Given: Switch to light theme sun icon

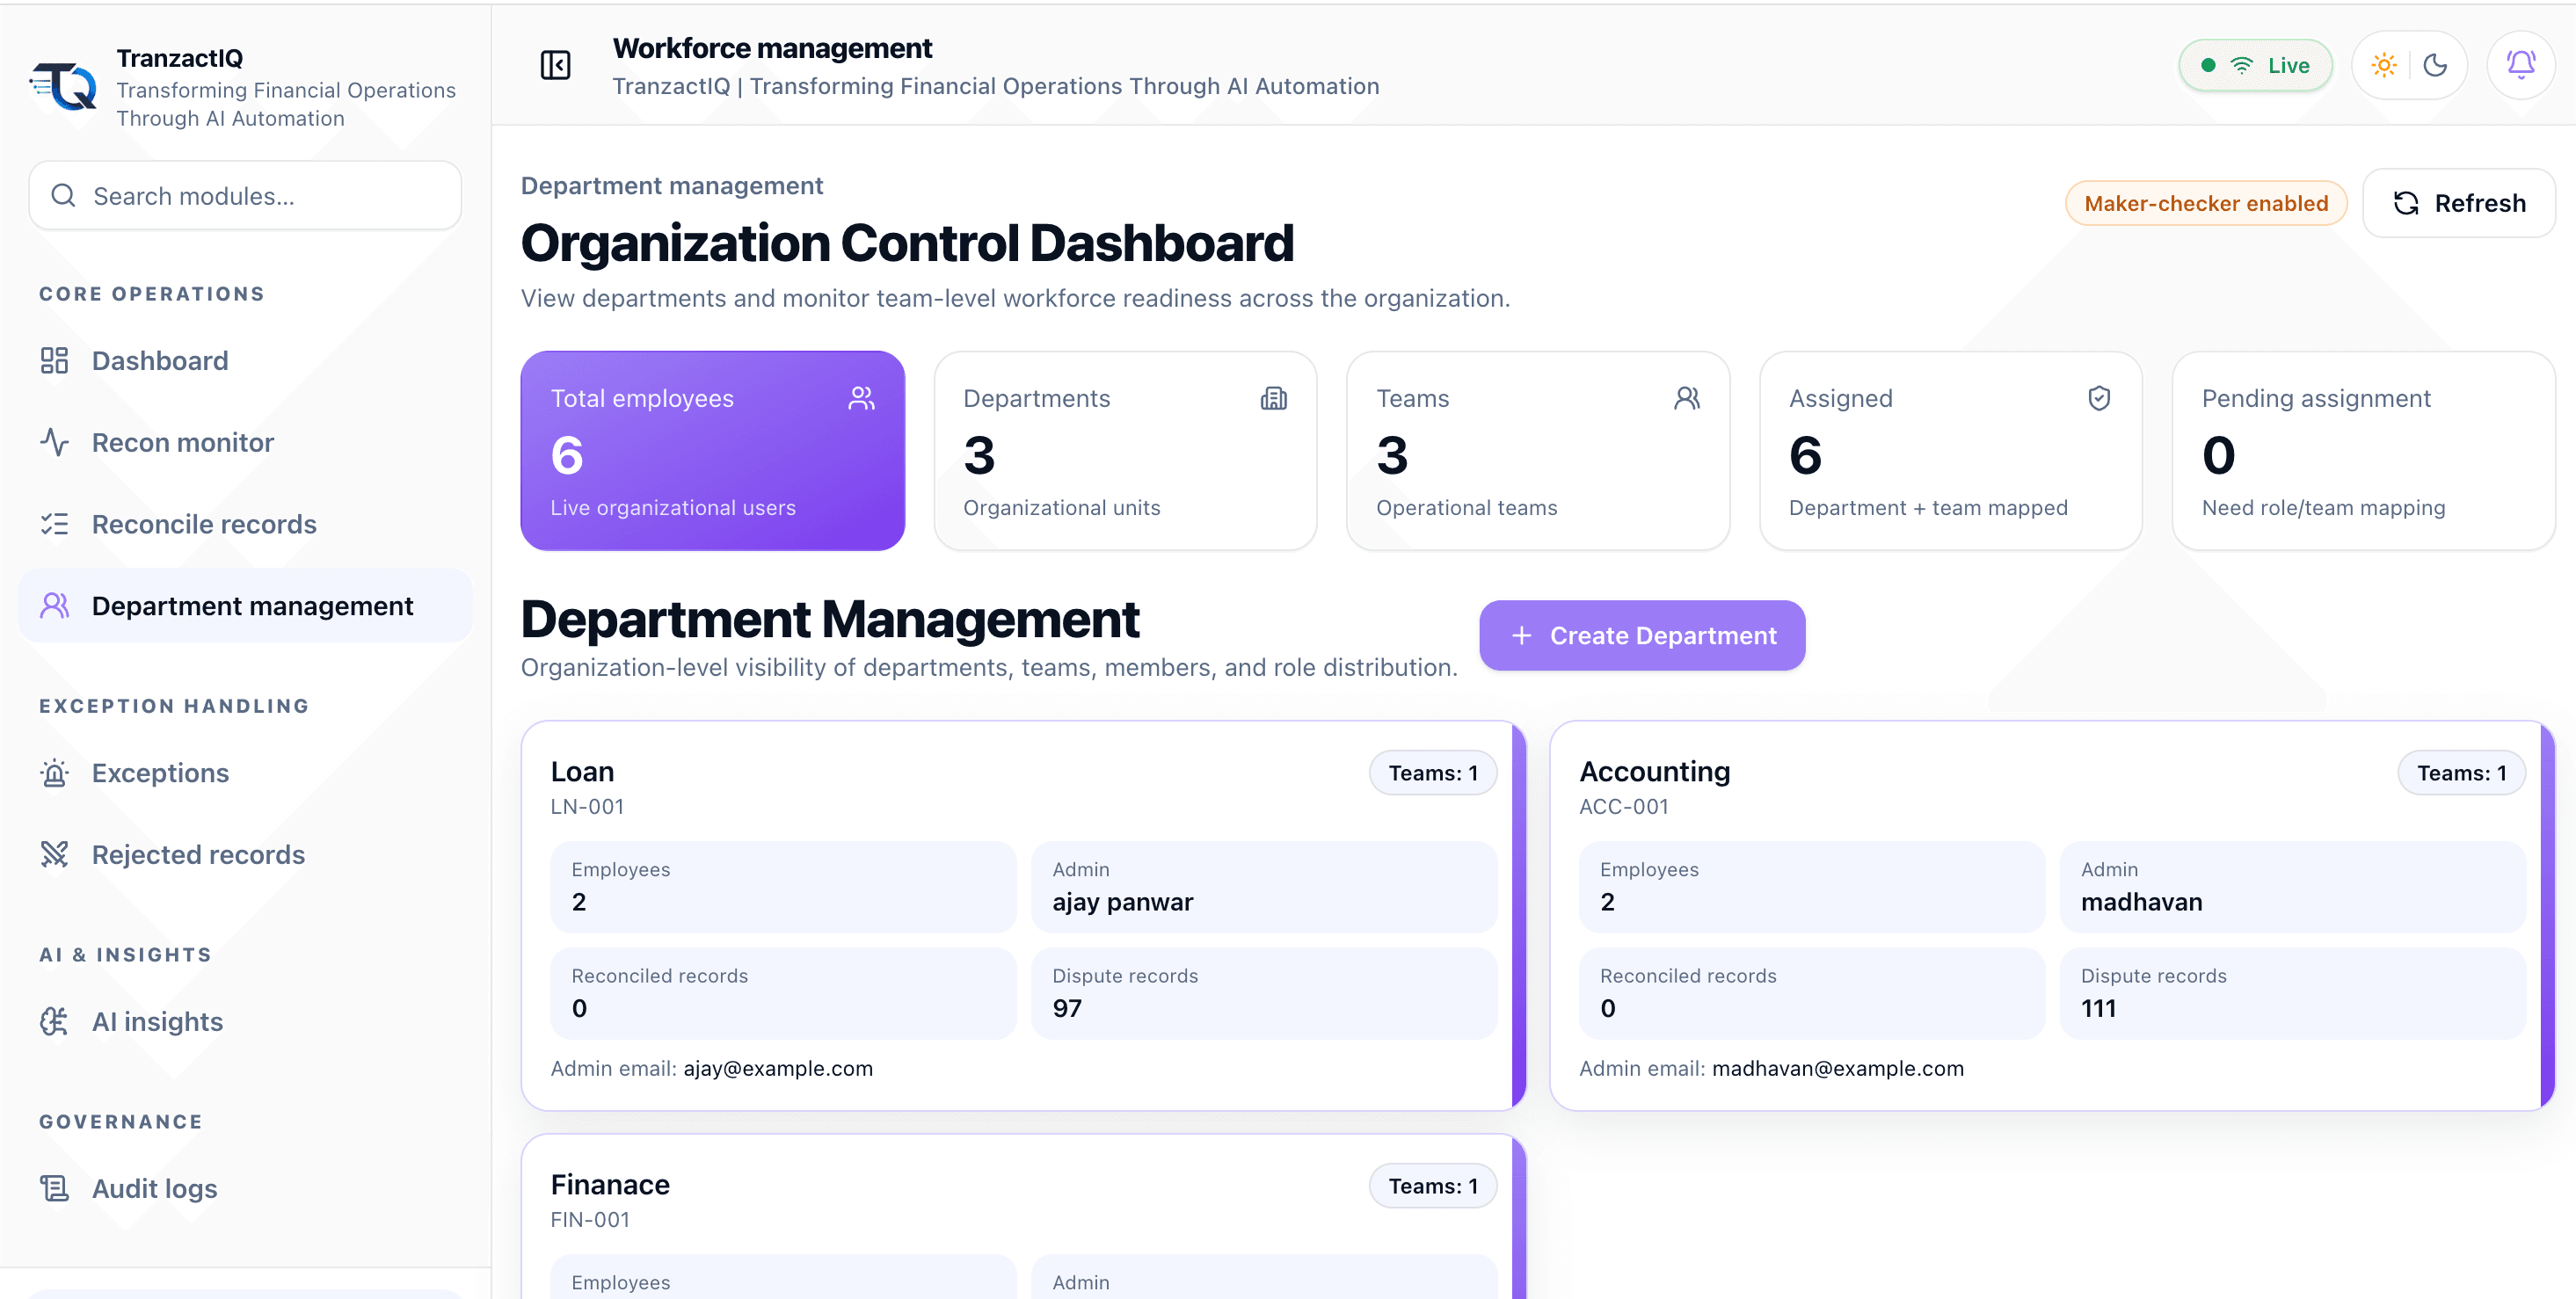Looking at the screenshot, I should coord(2384,66).
